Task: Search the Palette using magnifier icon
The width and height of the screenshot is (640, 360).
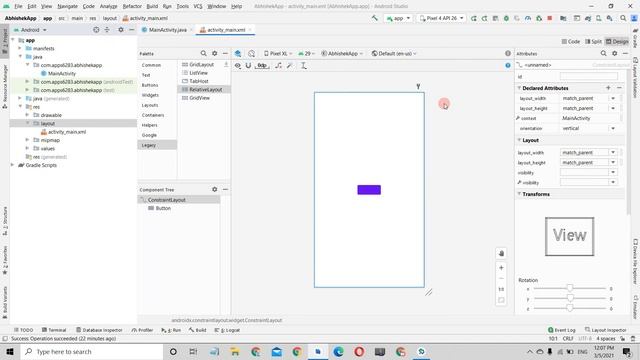Action: [203, 53]
